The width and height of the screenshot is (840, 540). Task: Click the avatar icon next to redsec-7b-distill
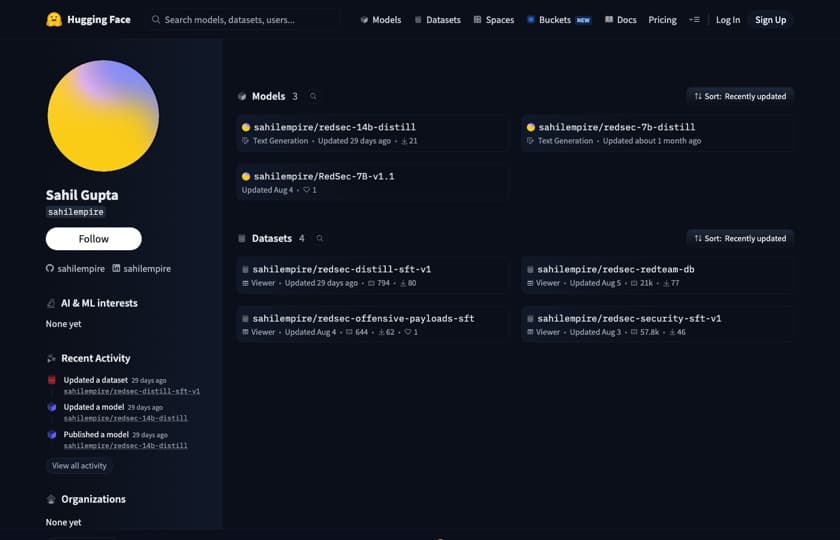[531, 128]
